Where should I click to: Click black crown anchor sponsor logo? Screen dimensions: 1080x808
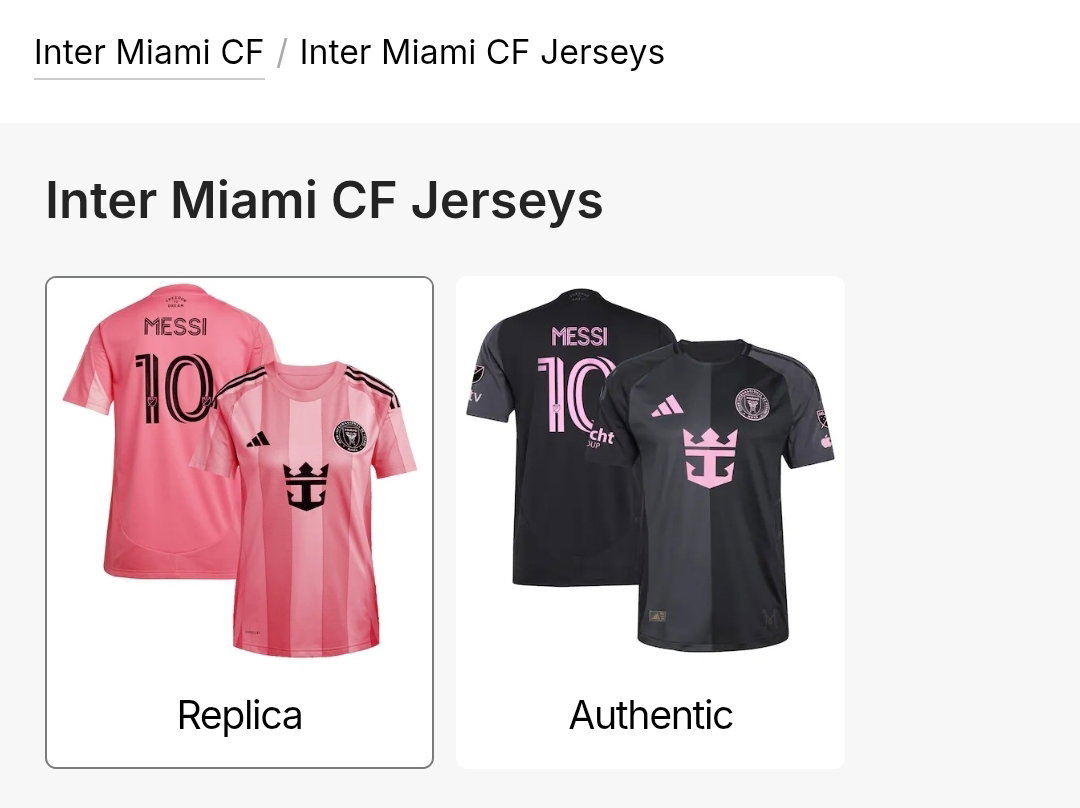click(x=306, y=486)
